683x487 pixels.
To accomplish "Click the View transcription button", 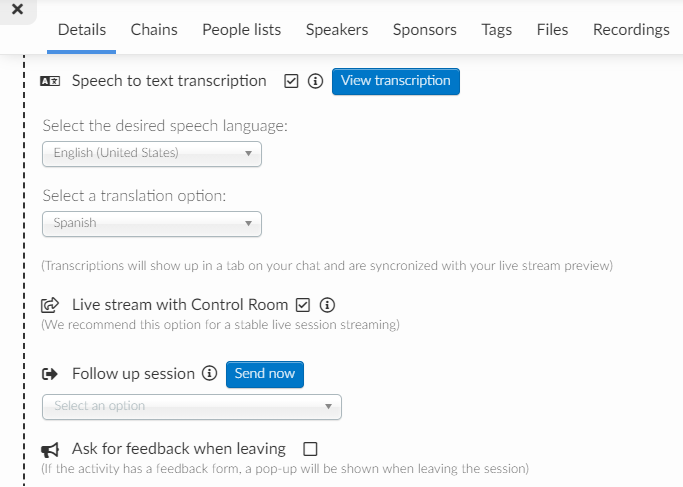I will point(396,81).
